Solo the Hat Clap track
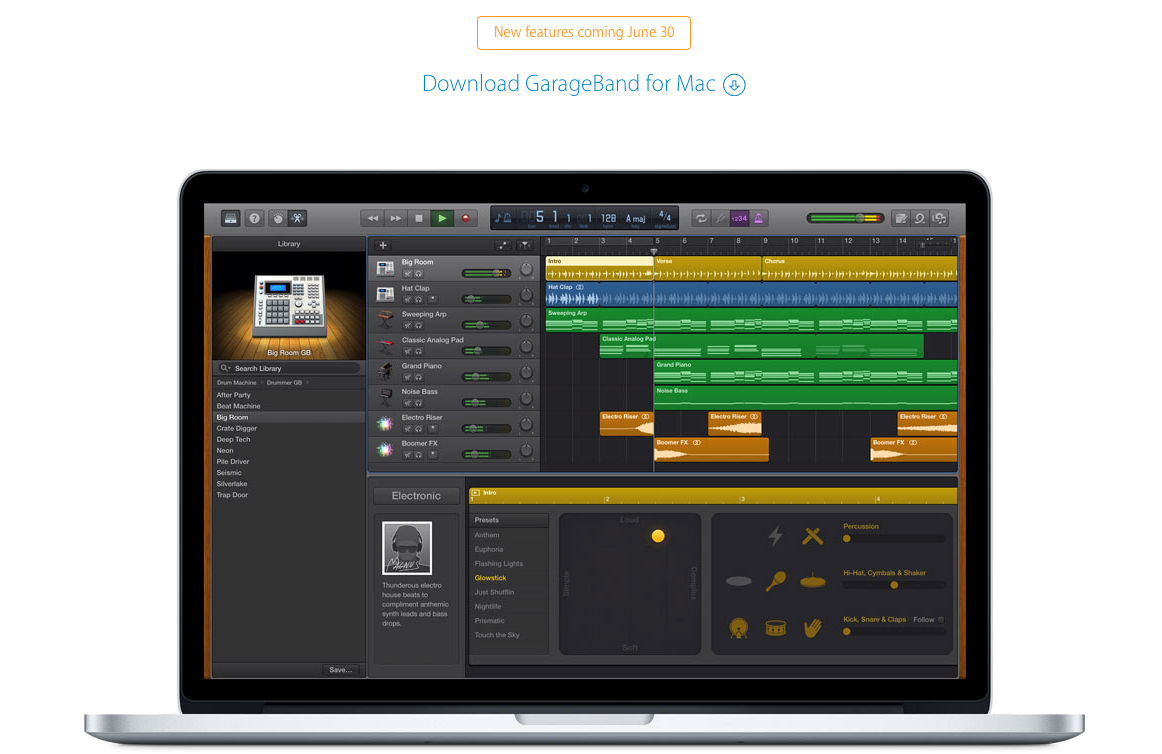Image resolution: width=1162 pixels, height=754 pixels. (x=419, y=300)
